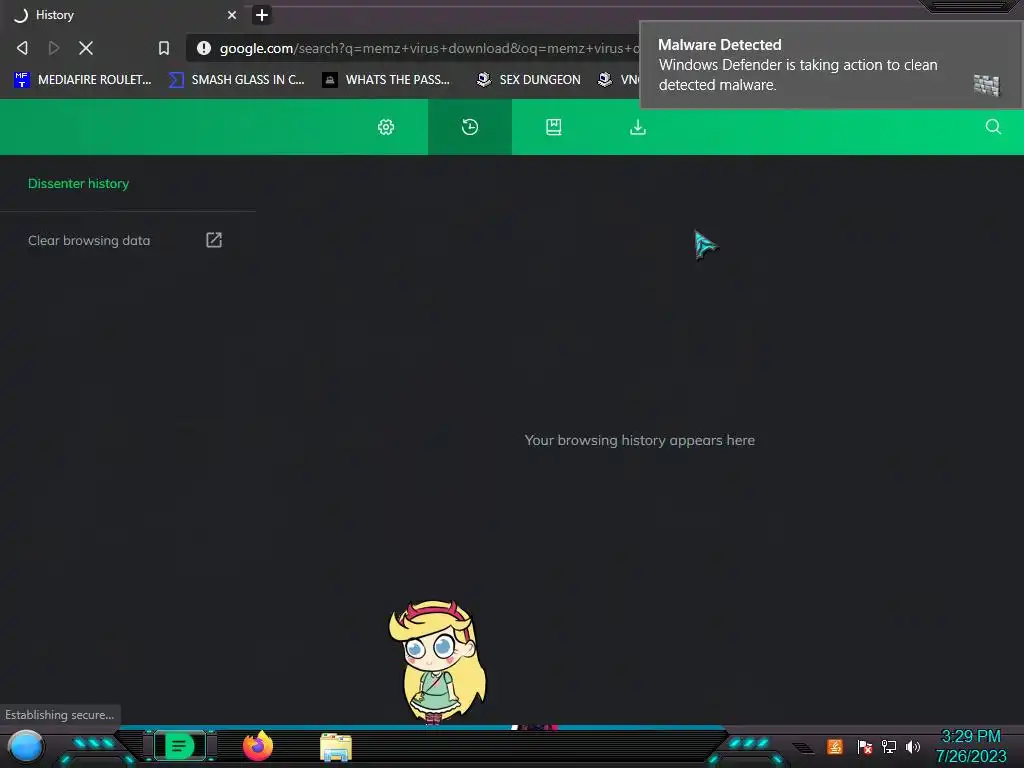Open the settings gear section
This screenshot has width=1024, height=768.
[x=386, y=127]
